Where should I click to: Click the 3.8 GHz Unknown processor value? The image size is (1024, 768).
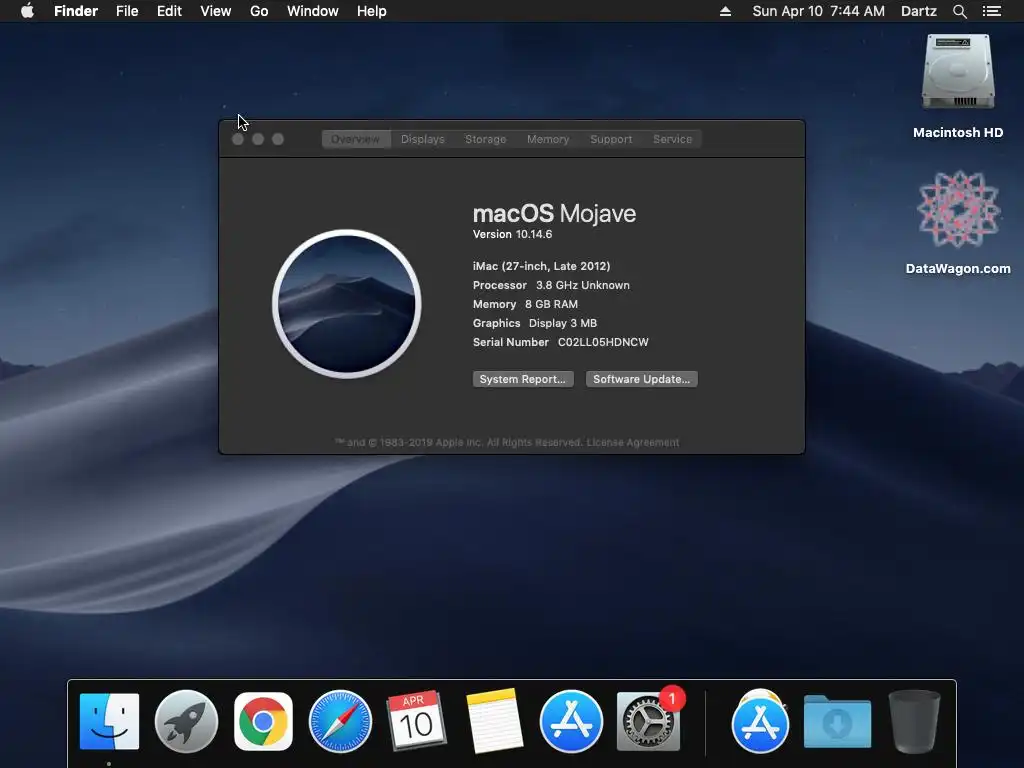[583, 285]
